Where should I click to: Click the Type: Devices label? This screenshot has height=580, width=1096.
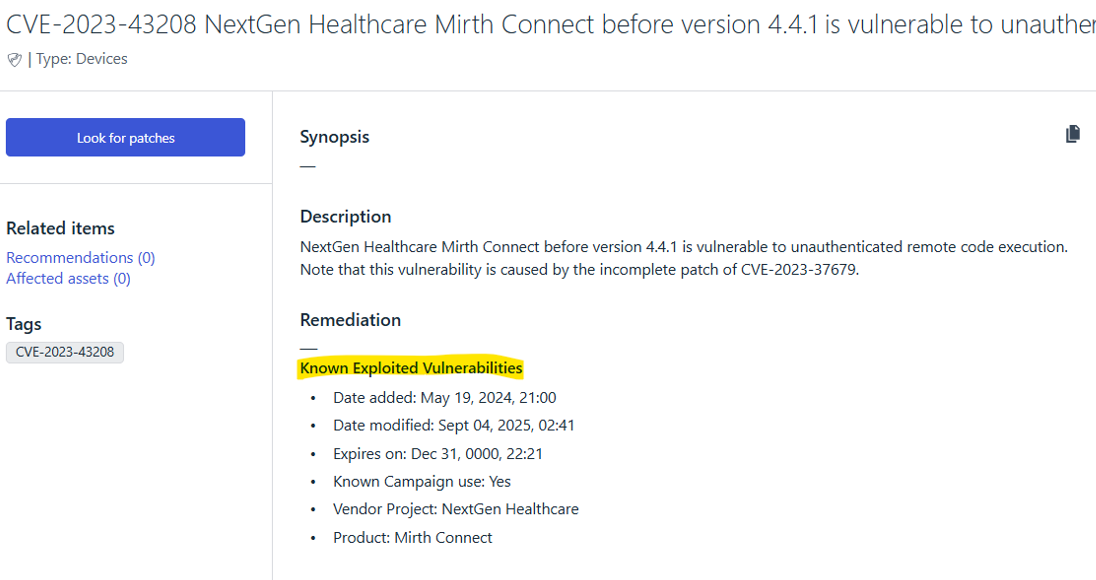click(x=82, y=59)
